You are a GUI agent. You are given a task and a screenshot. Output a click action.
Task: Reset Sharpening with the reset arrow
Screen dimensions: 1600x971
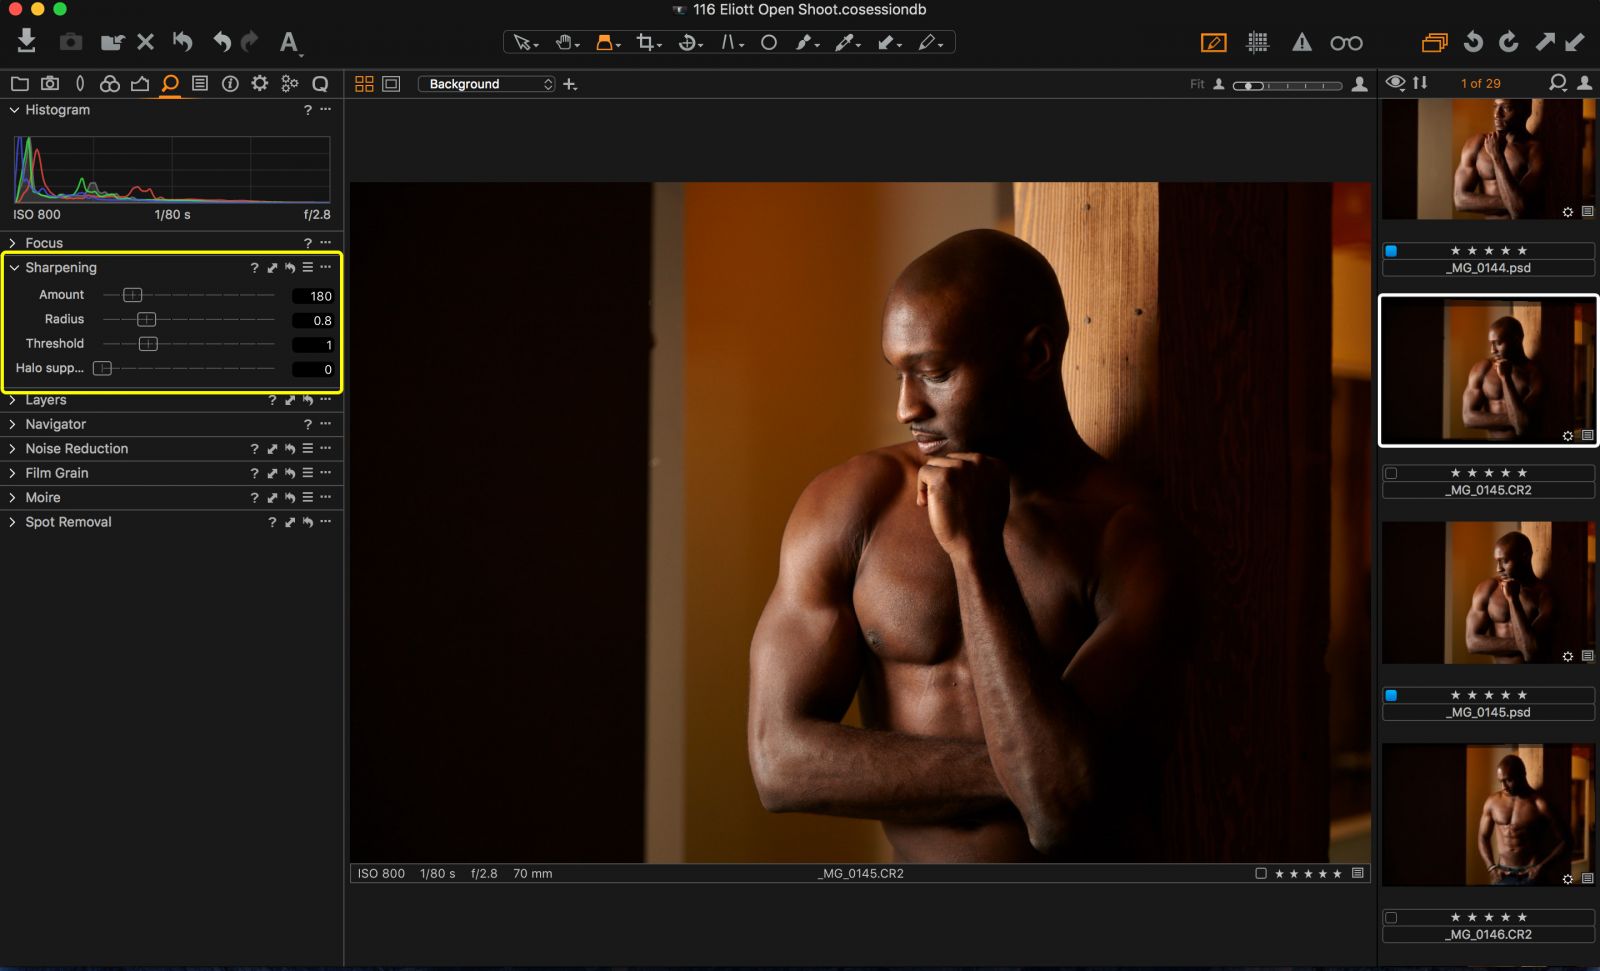click(289, 267)
